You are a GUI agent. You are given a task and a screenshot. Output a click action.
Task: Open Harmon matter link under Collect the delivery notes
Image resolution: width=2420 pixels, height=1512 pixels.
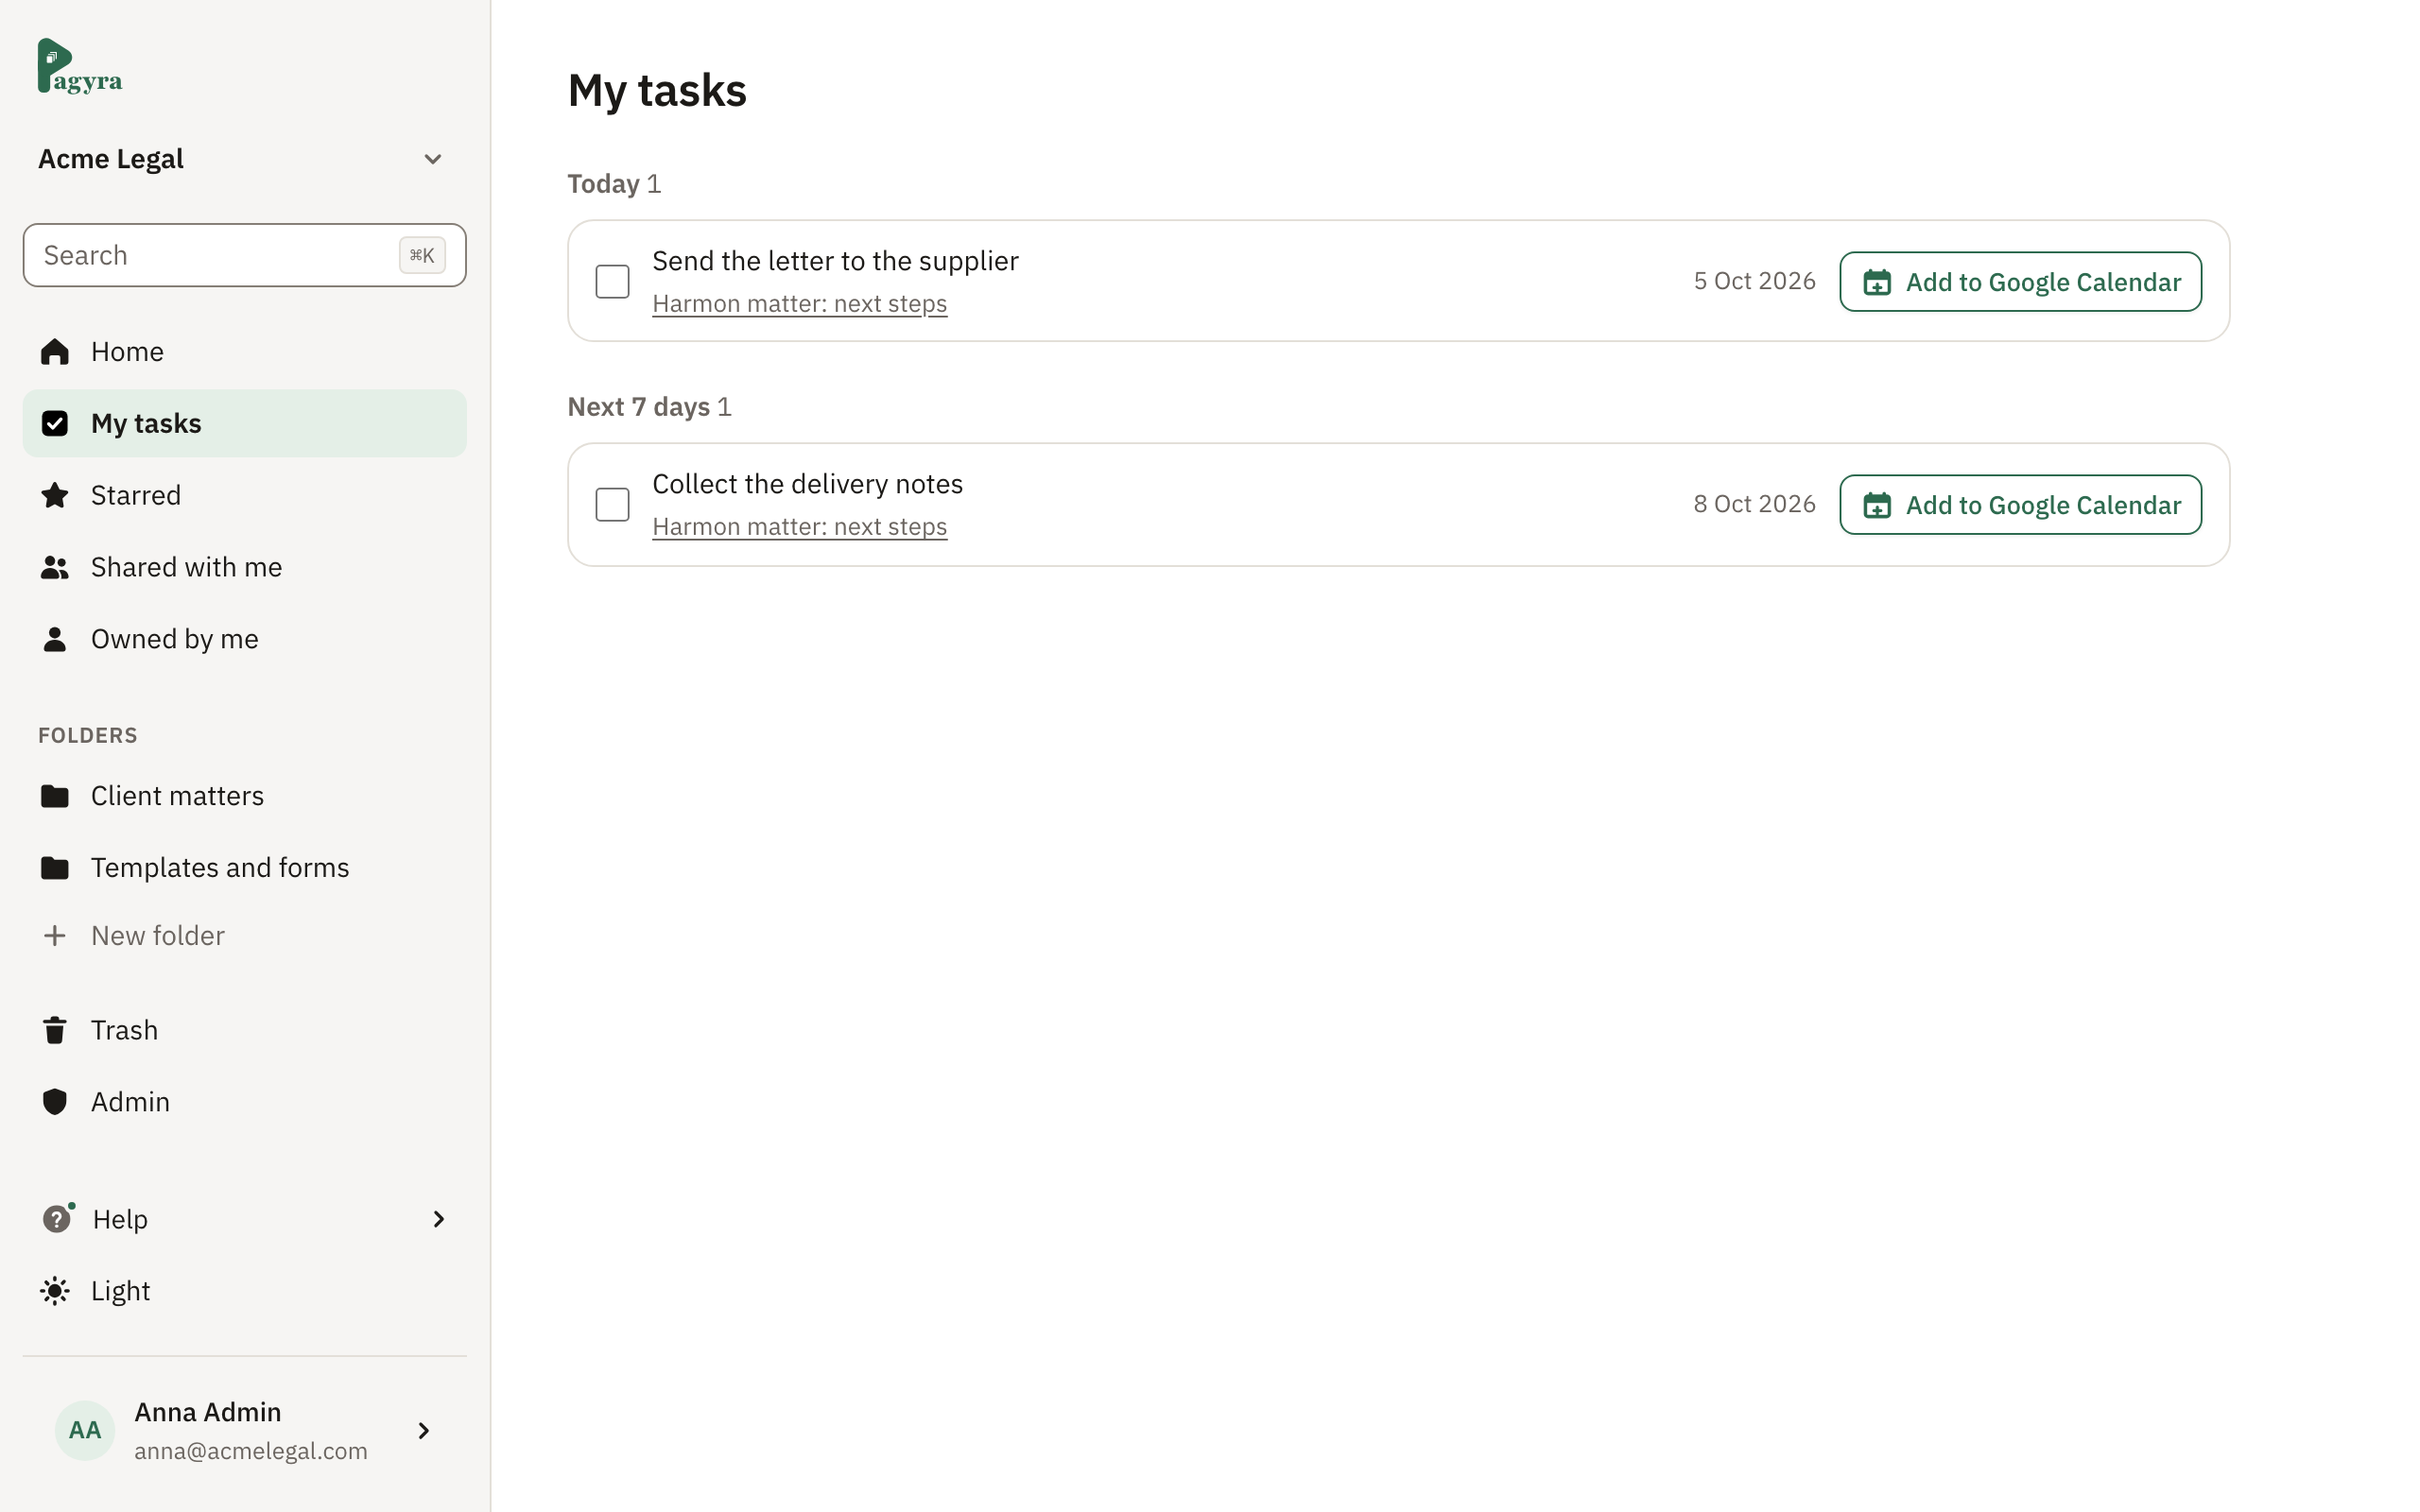(x=799, y=526)
